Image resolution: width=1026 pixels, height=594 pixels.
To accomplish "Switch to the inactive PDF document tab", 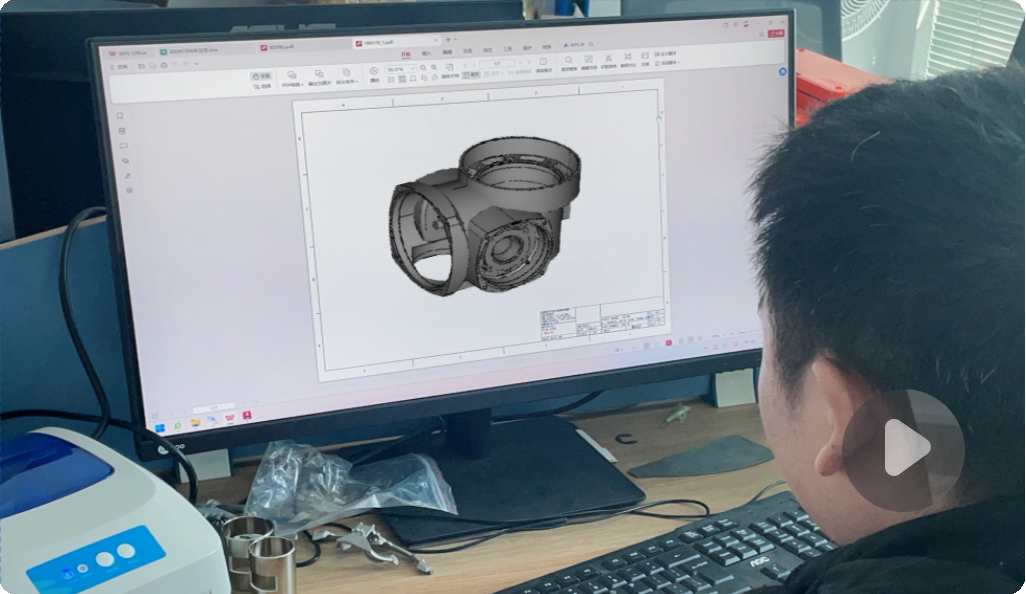I will pyautogui.click(x=301, y=47).
